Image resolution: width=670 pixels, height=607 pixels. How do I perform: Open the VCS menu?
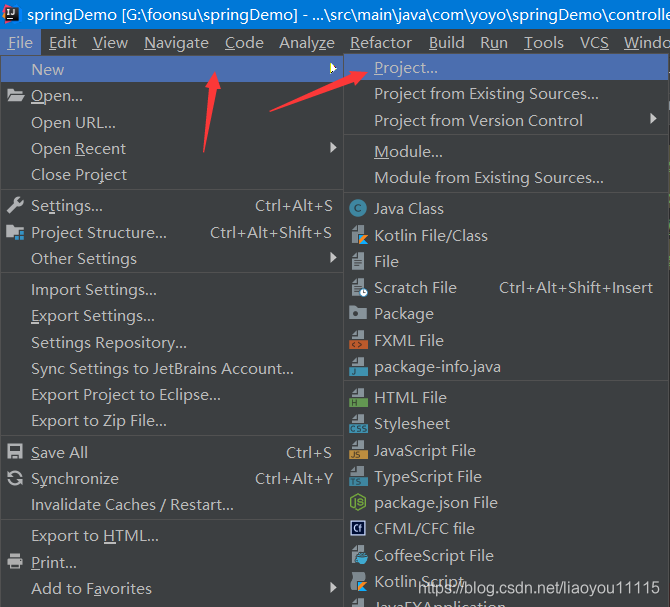[594, 43]
